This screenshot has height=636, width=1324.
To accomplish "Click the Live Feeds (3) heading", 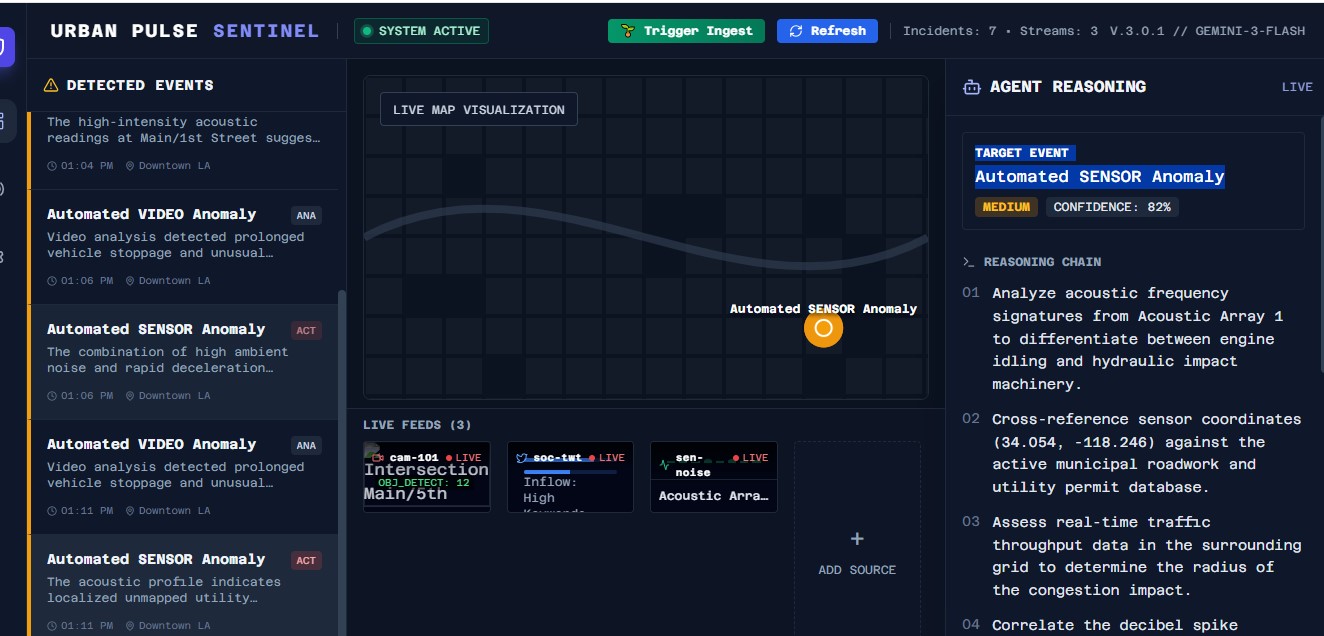I will point(417,425).
